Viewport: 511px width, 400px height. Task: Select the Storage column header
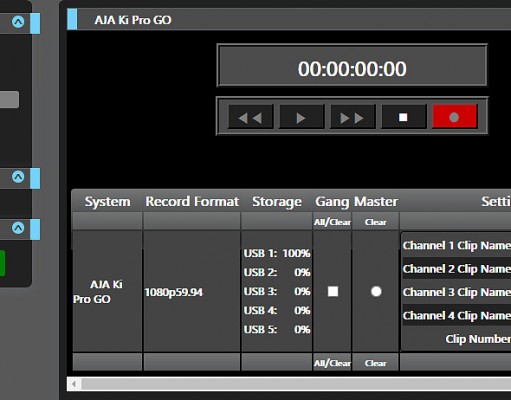tap(277, 201)
